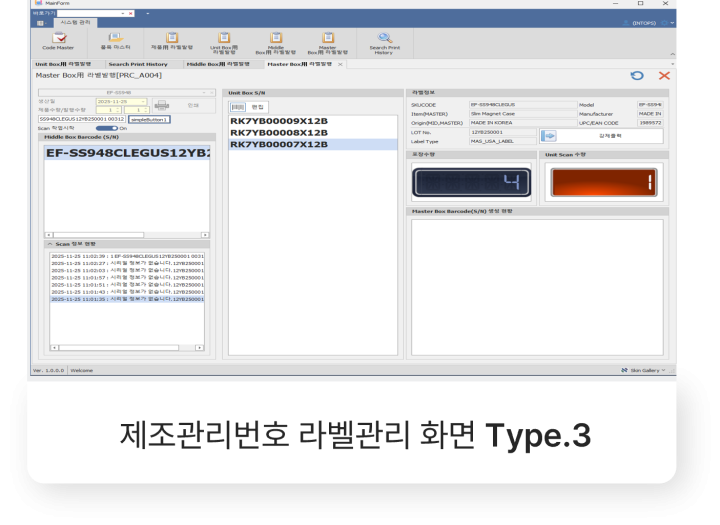The width and height of the screenshot is (720, 525).
Task: Click the 편집 edit button
Action: coord(257,107)
